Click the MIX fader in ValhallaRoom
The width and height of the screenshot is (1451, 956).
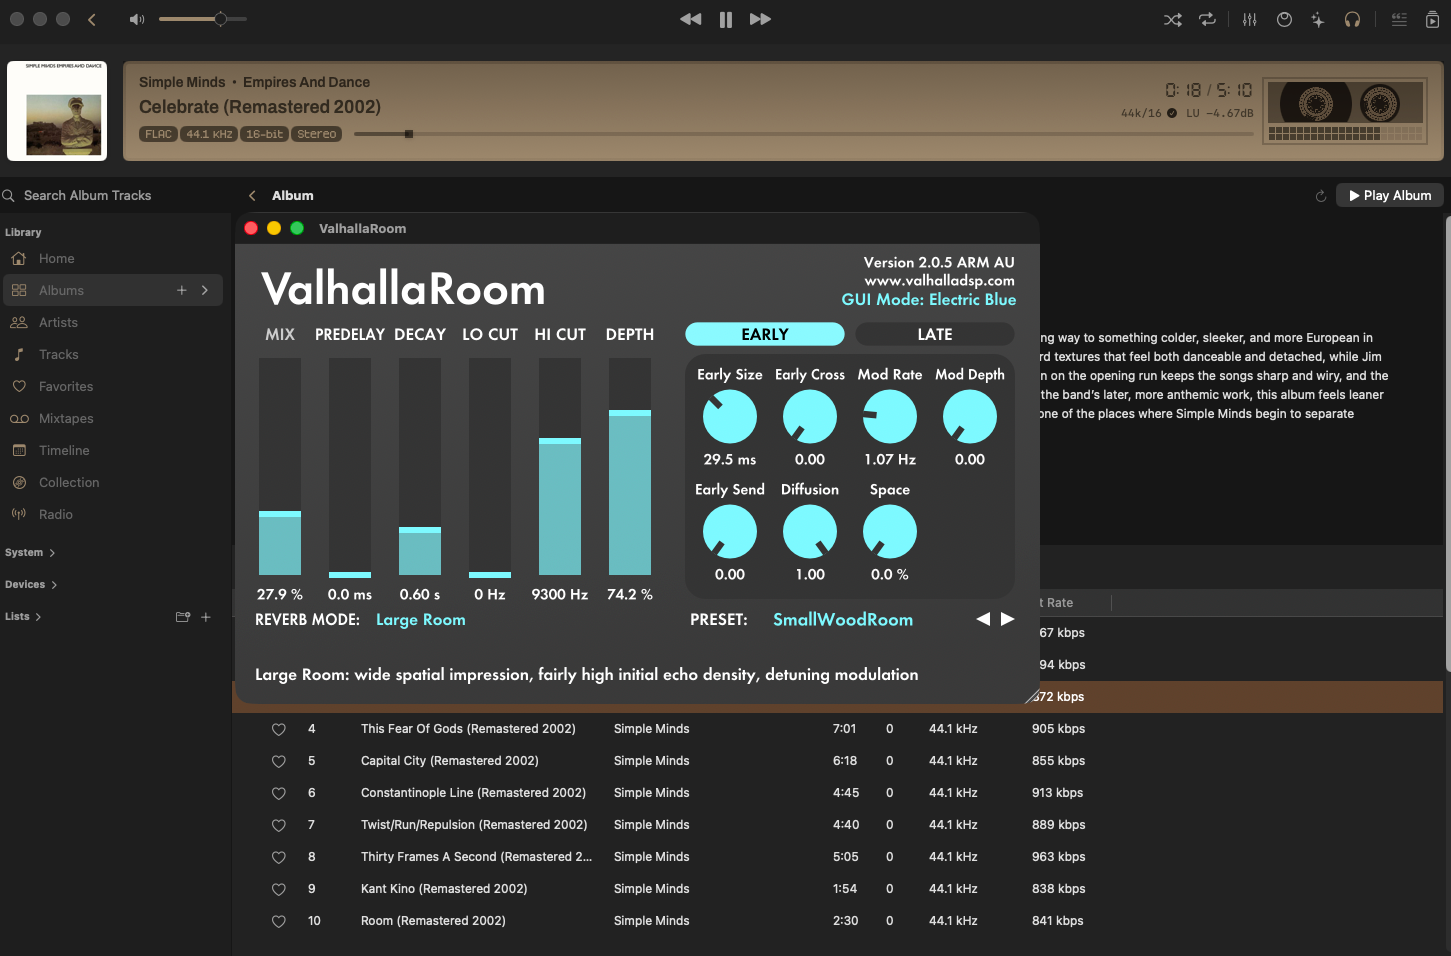[x=280, y=467]
